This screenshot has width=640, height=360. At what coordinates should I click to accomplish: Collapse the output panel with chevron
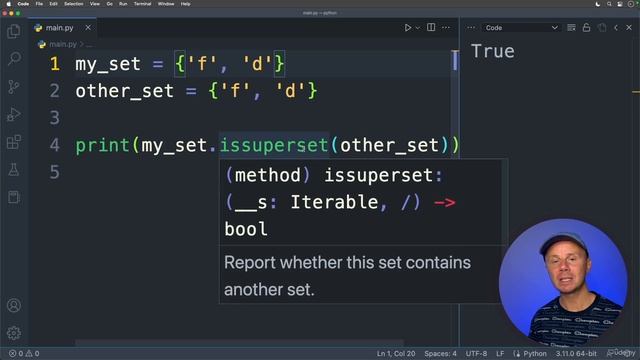click(x=616, y=28)
